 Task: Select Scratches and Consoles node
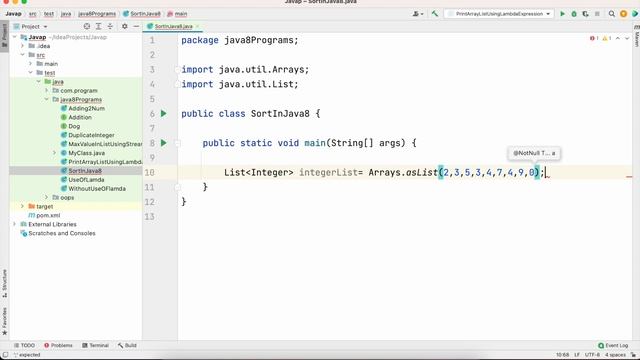tap(58, 233)
